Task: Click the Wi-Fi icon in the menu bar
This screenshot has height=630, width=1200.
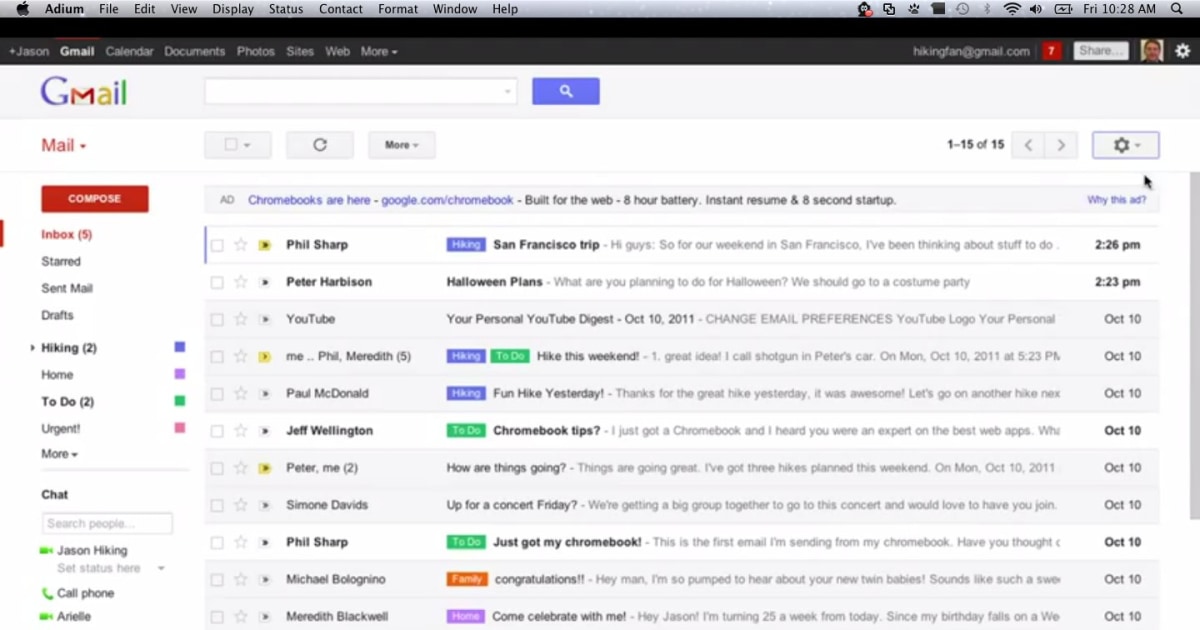Action: pos(1012,9)
